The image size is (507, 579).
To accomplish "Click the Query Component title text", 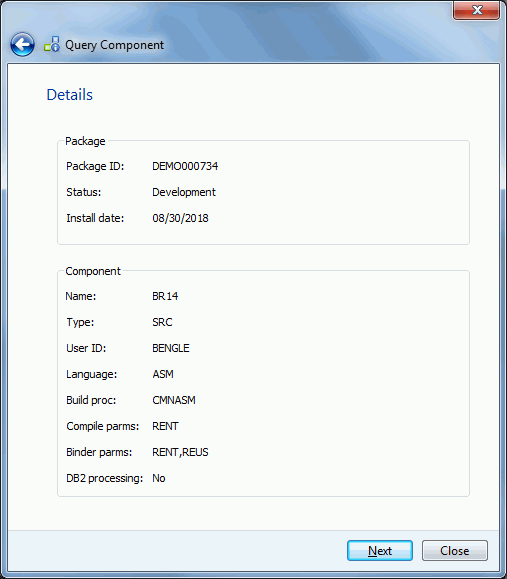I will point(114,45).
